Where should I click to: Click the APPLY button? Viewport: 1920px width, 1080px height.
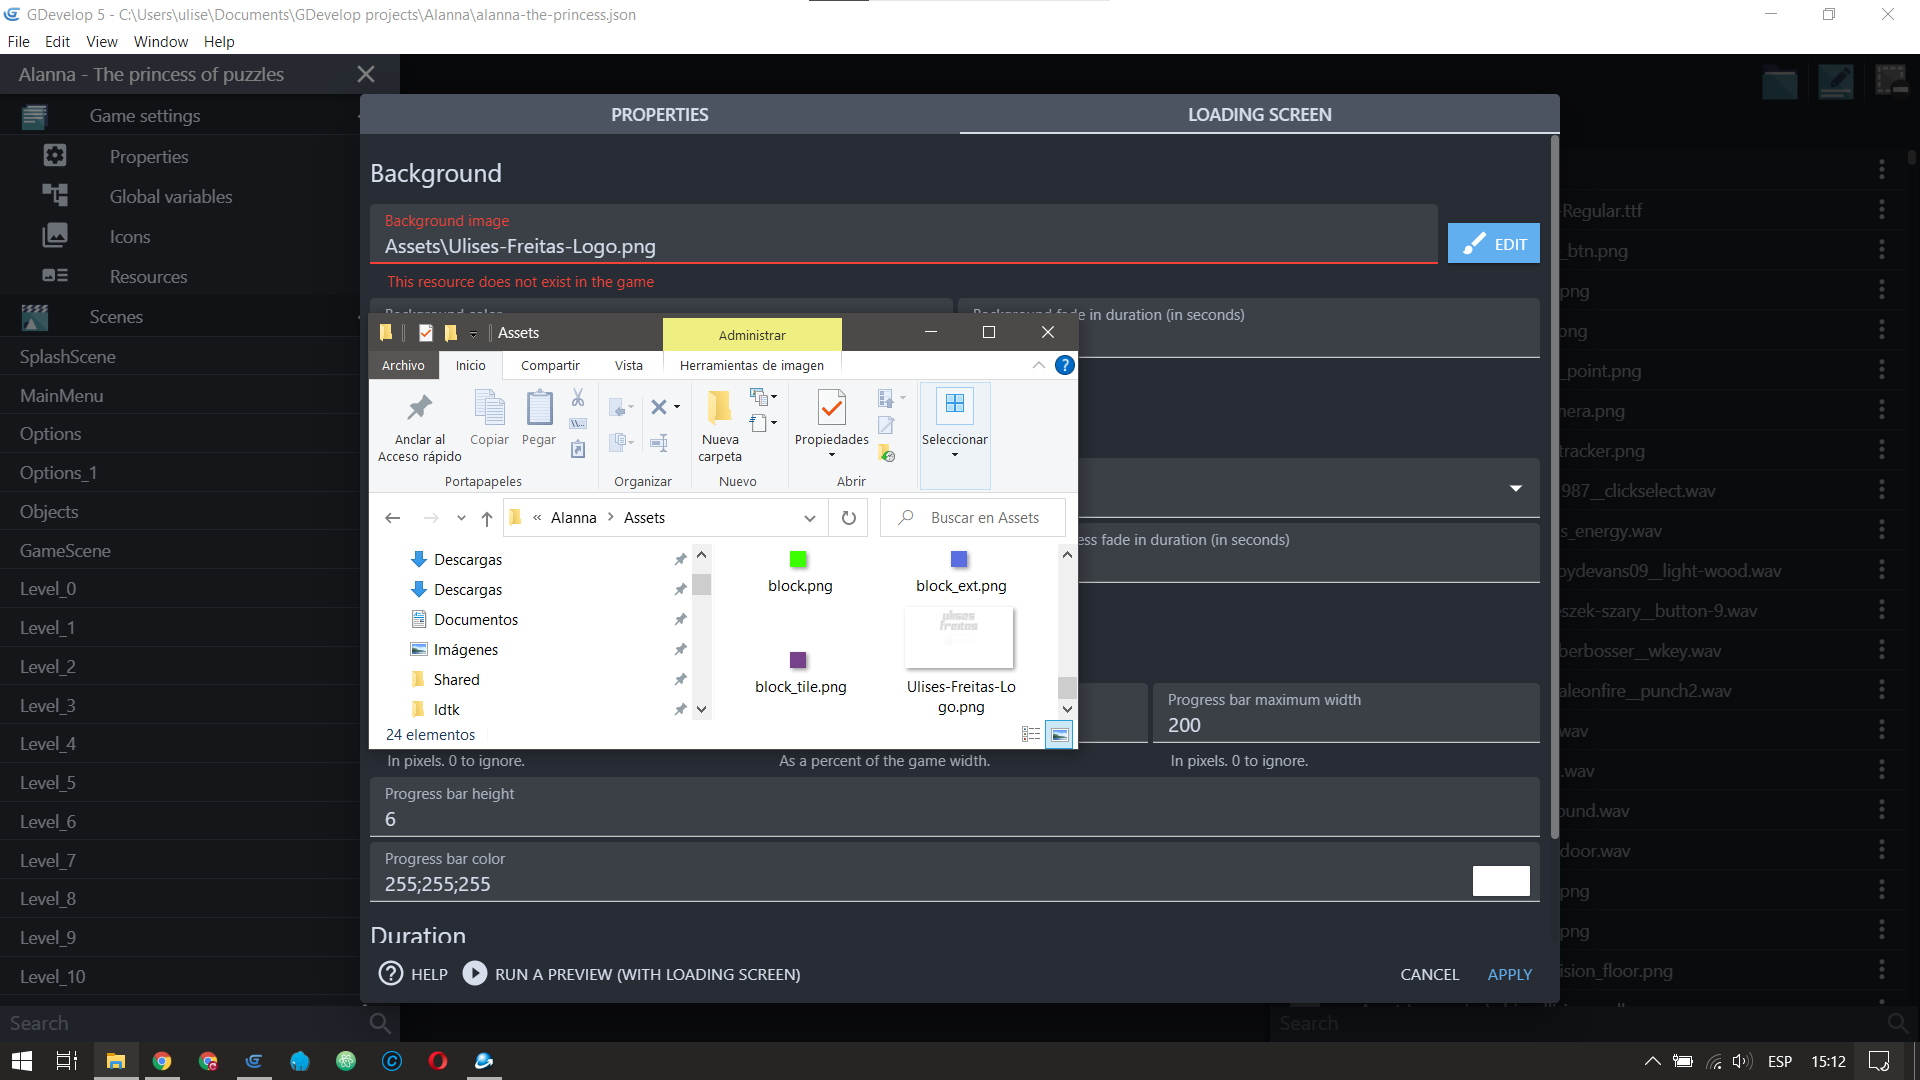[x=1509, y=974]
